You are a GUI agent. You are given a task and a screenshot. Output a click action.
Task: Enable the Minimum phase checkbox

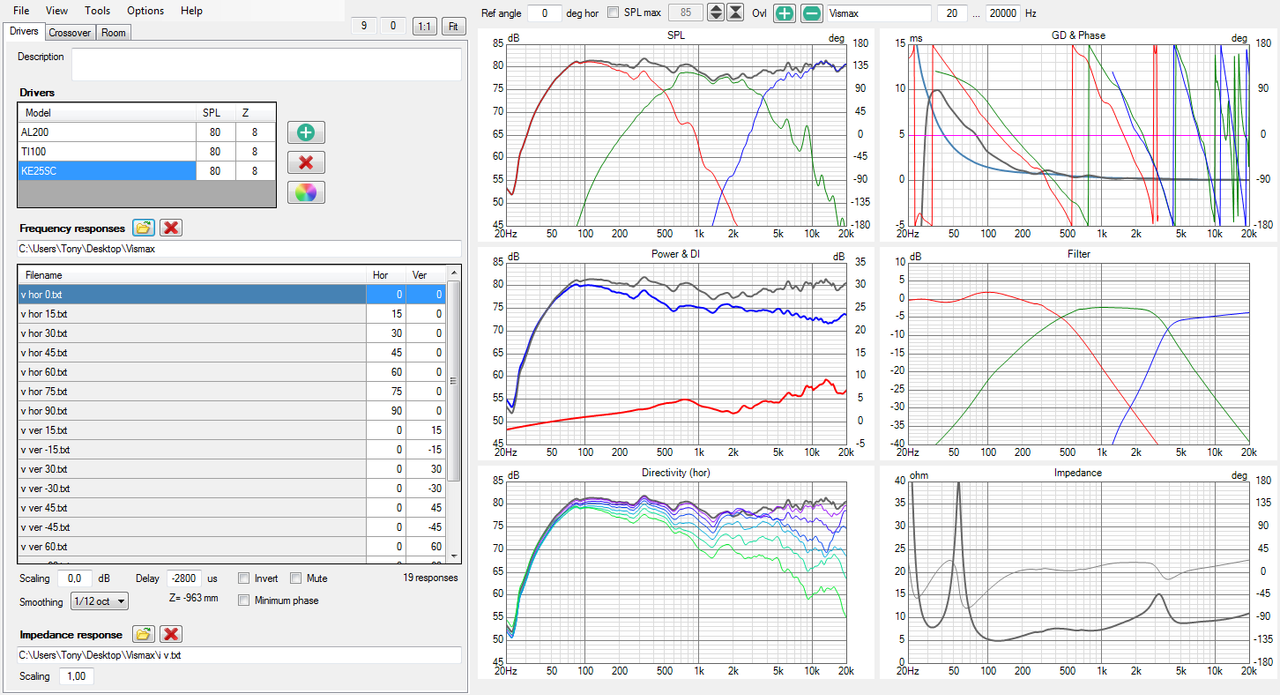tap(244, 600)
